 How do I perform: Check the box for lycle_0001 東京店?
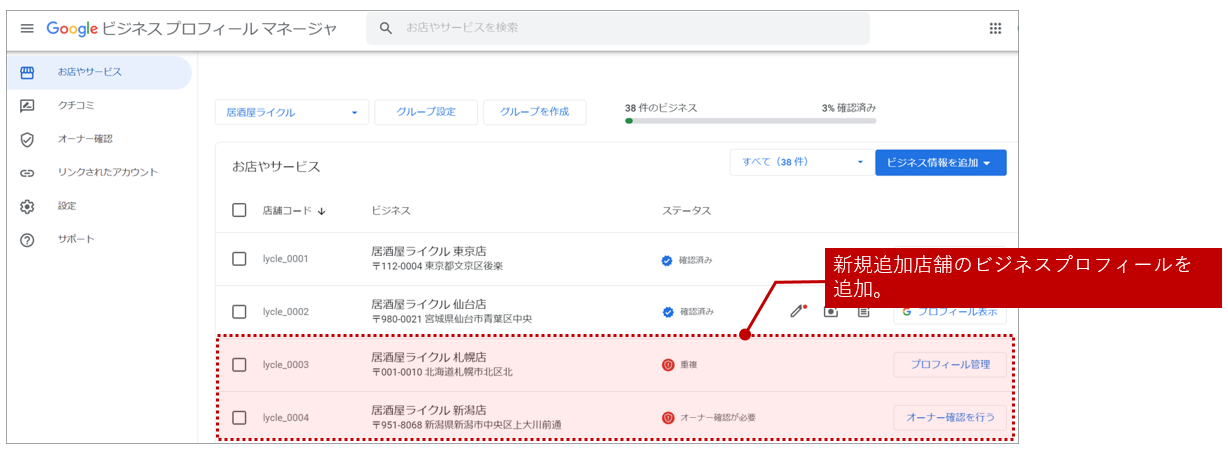point(239,259)
